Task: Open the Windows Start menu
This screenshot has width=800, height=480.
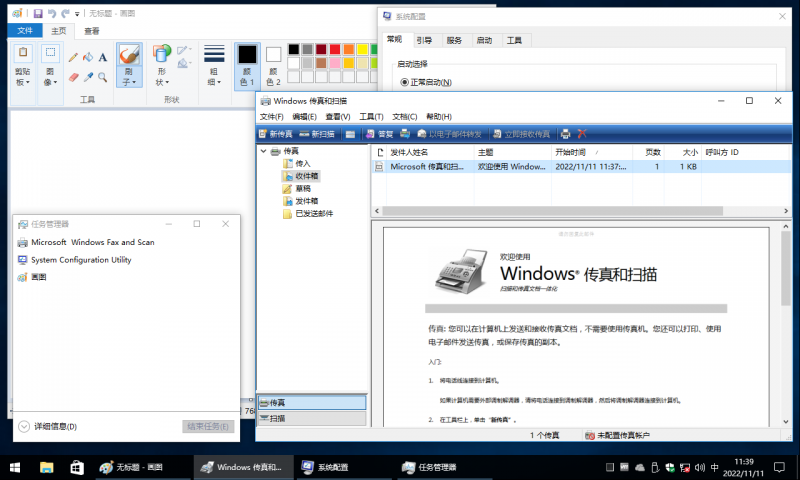Action: pyautogui.click(x=15, y=467)
